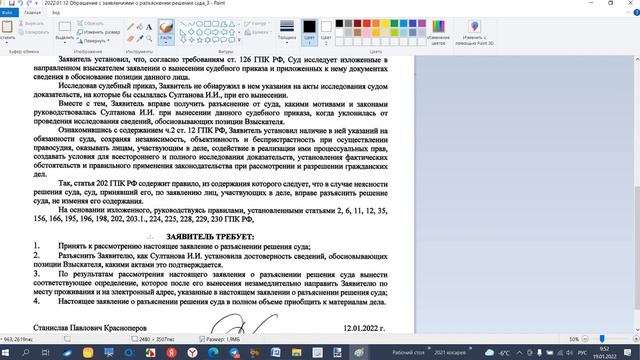Open the Rotate dropdown
Screen dimensions: 640x360
coord(93,40)
